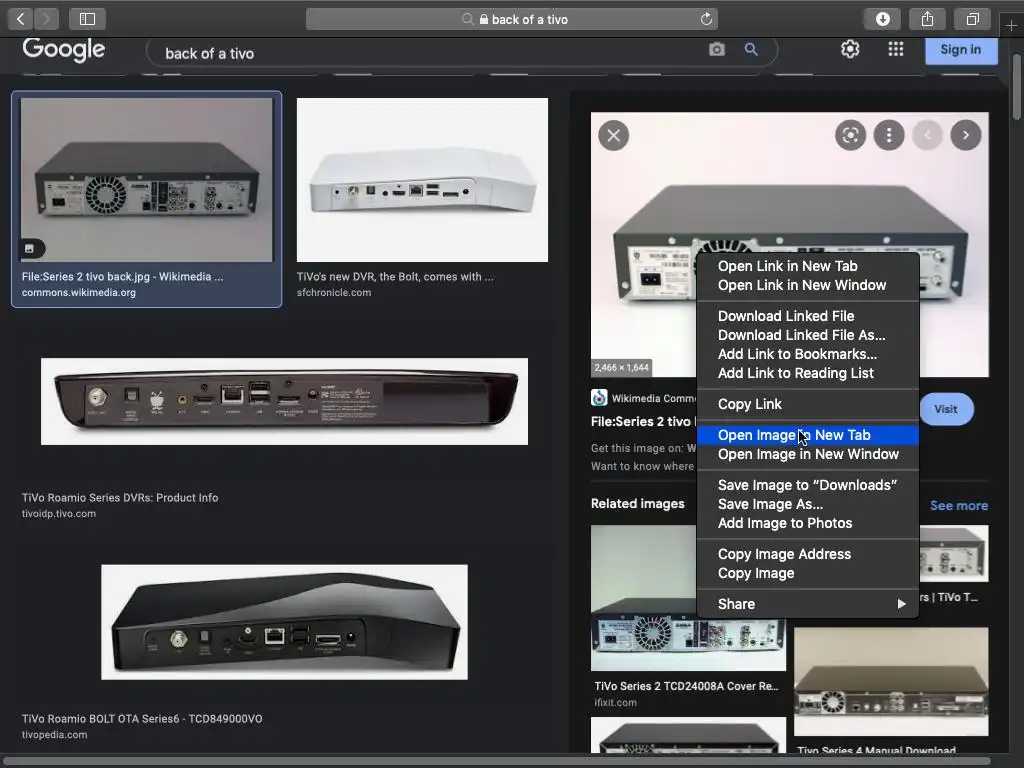Choose Open Link in New Tab

click(x=808, y=266)
